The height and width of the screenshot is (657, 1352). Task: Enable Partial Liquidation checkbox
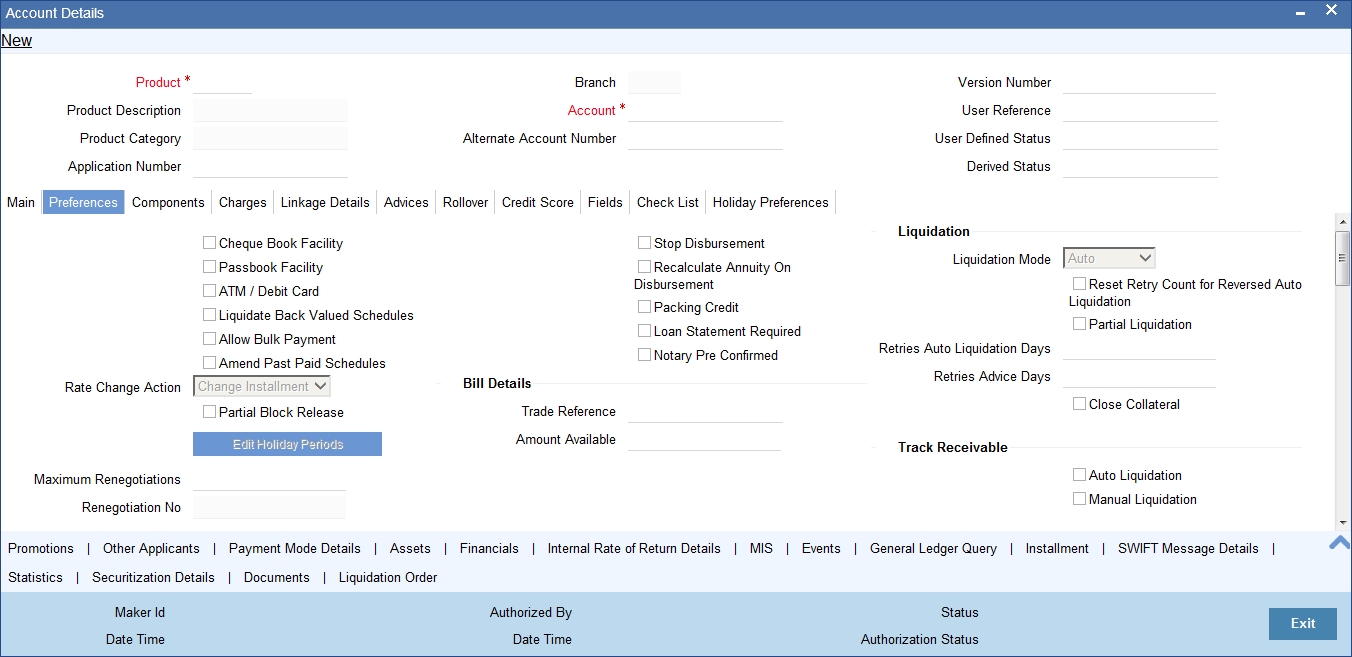[1079, 324]
